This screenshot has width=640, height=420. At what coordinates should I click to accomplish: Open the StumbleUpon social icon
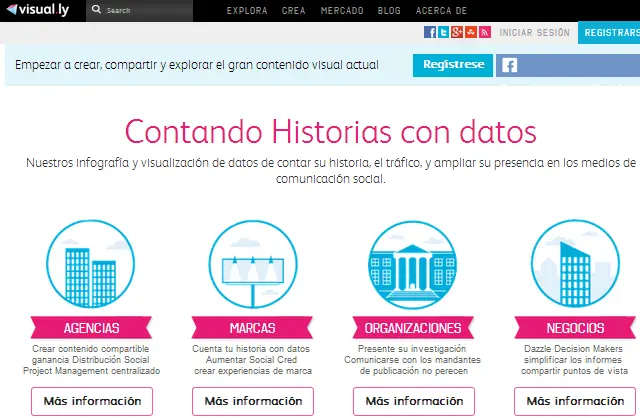click(x=470, y=32)
